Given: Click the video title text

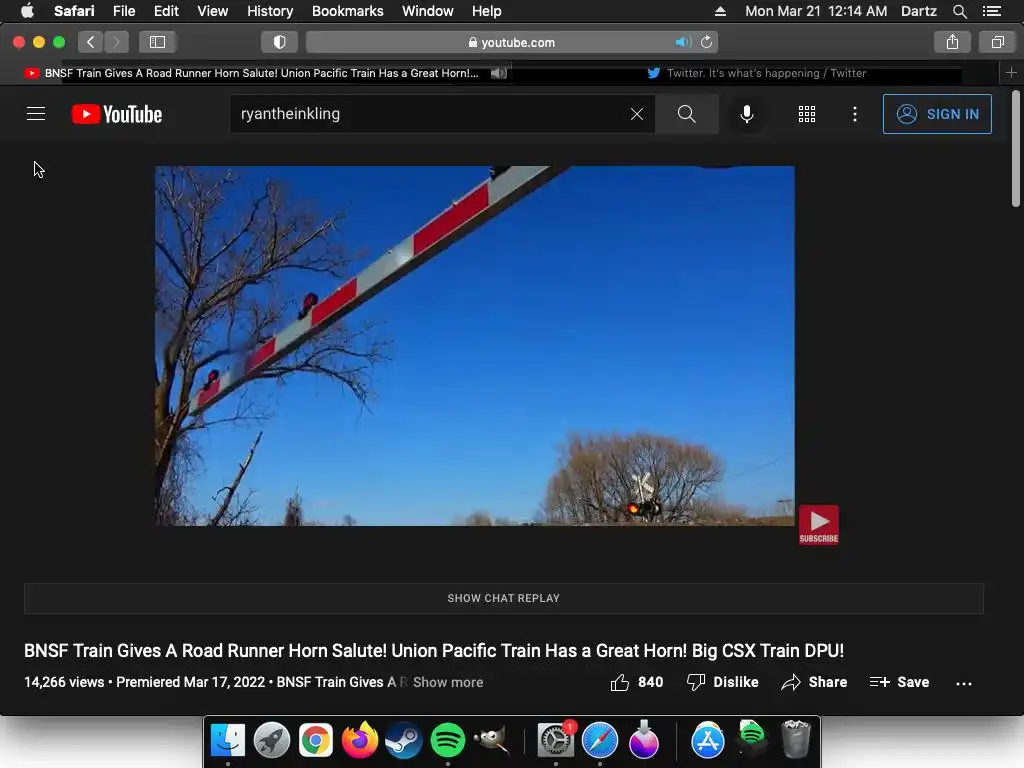Looking at the screenshot, I should pyautogui.click(x=434, y=651).
